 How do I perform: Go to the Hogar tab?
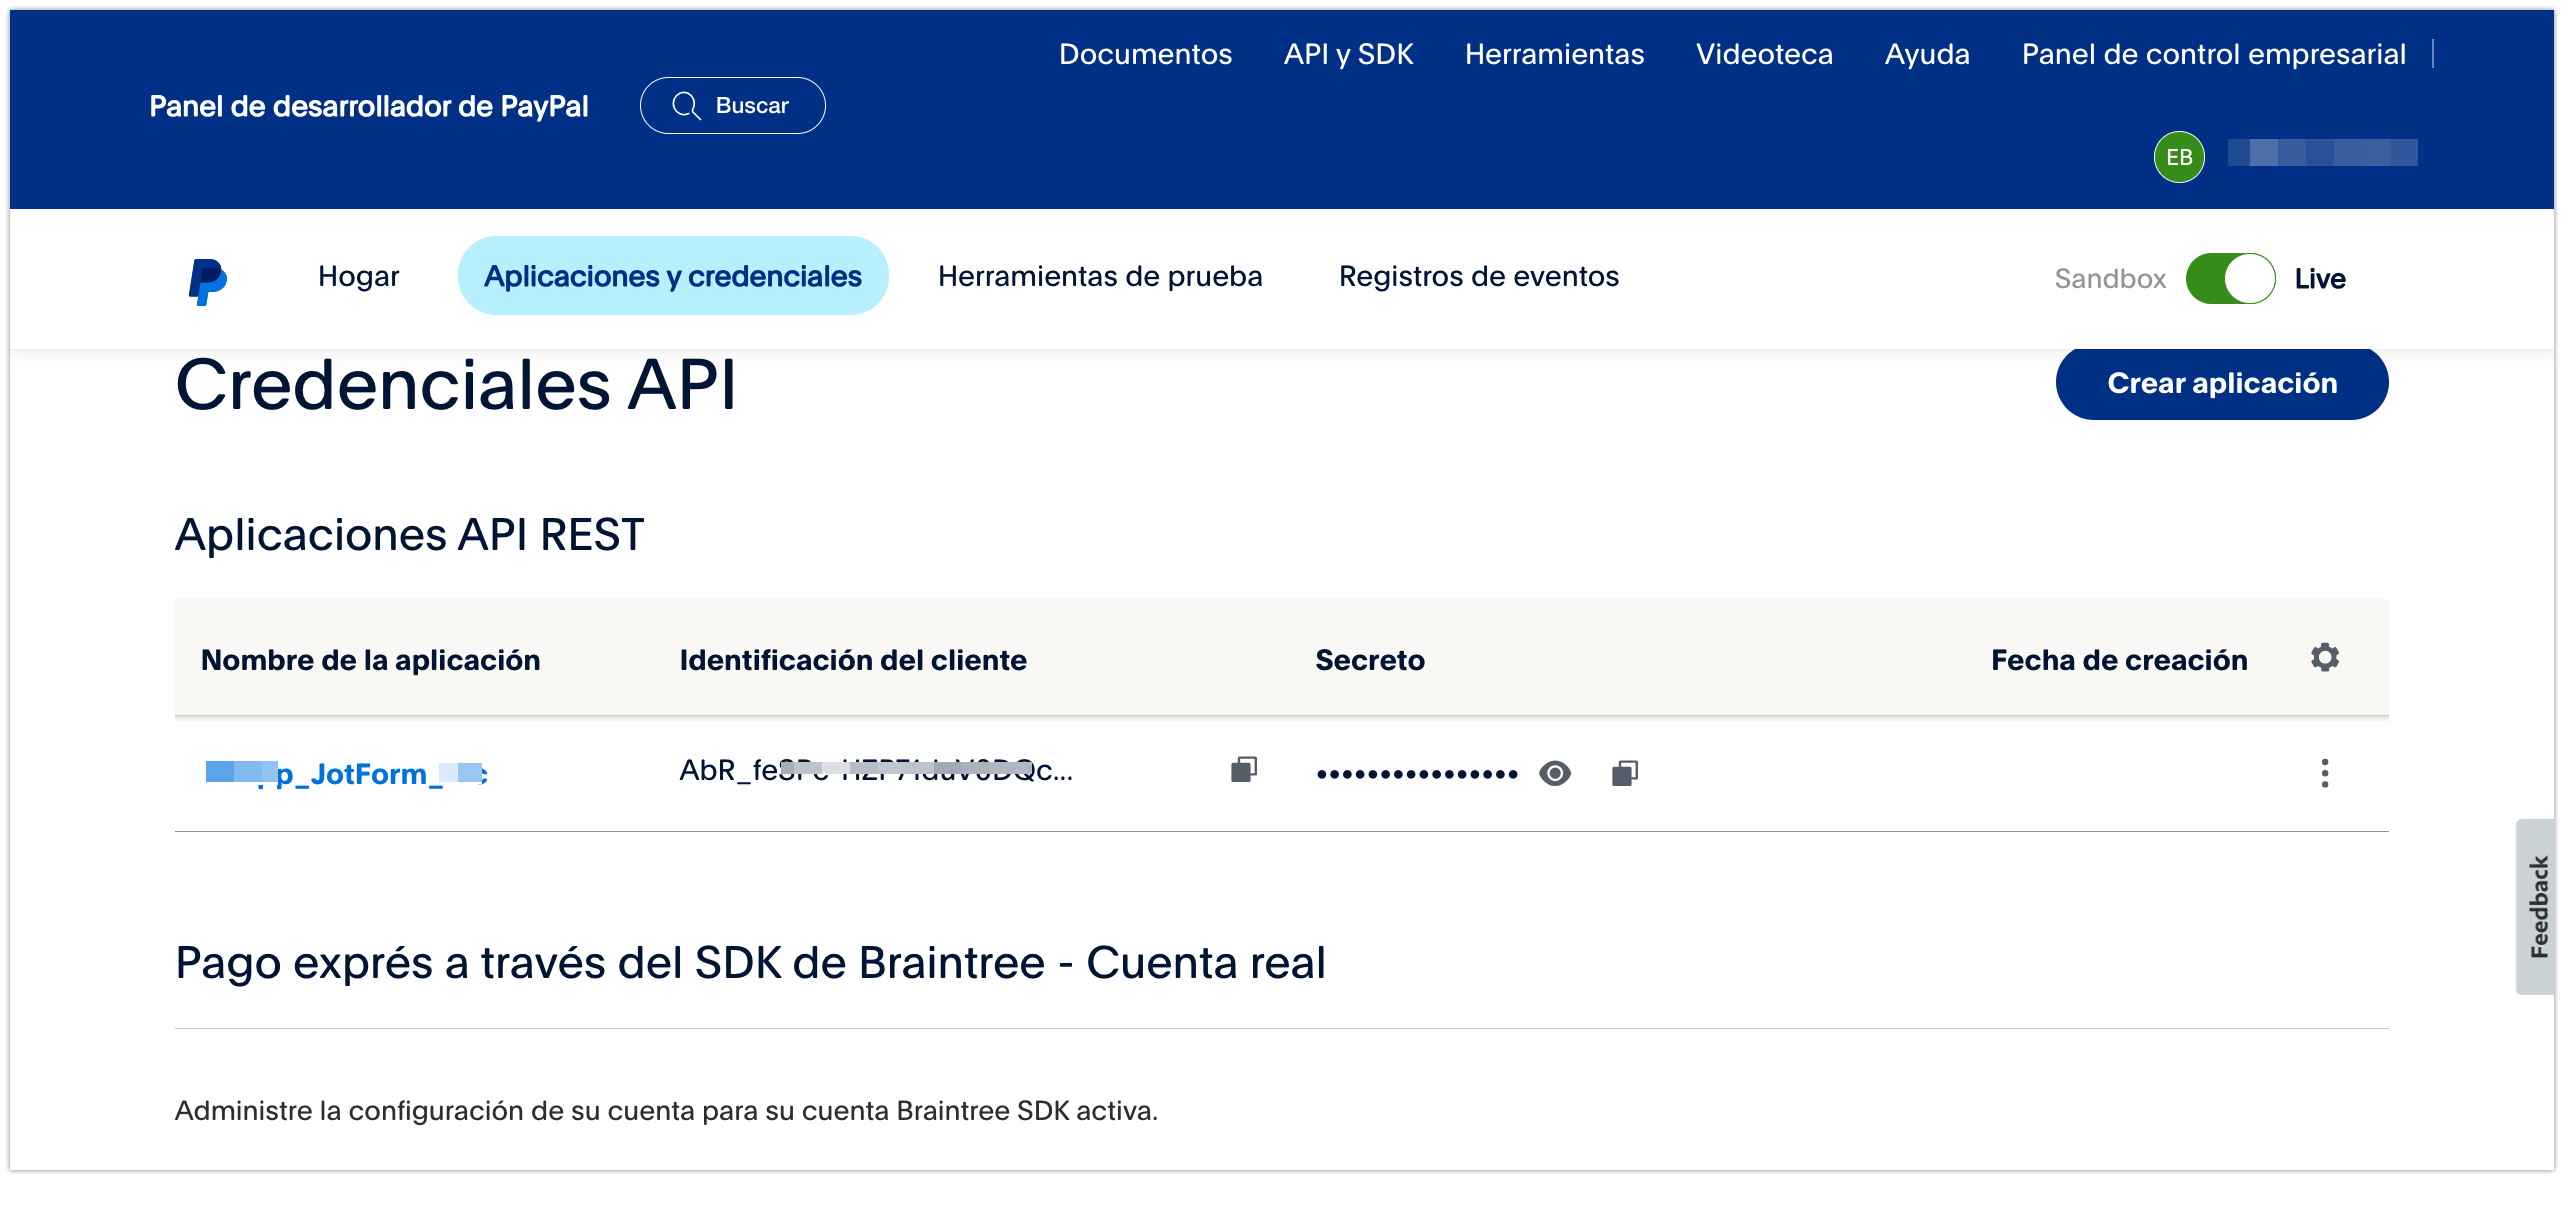coord(358,276)
